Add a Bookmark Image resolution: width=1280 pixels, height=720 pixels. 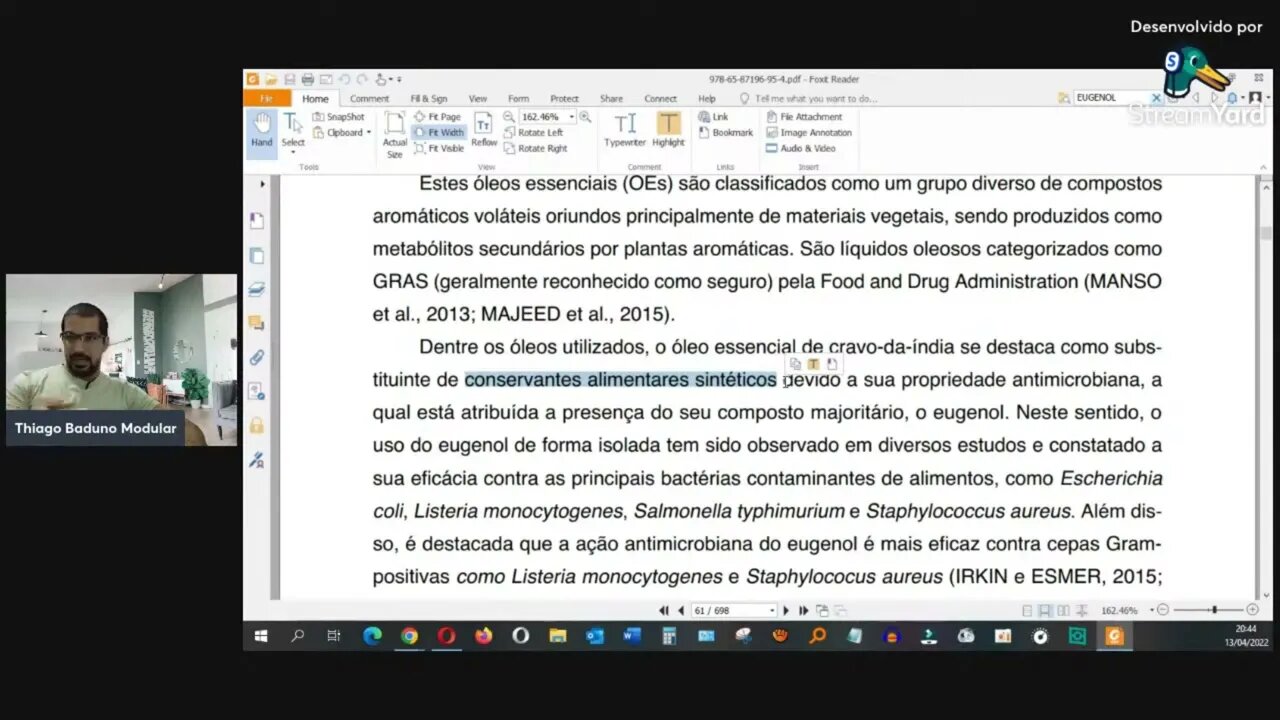pos(725,132)
